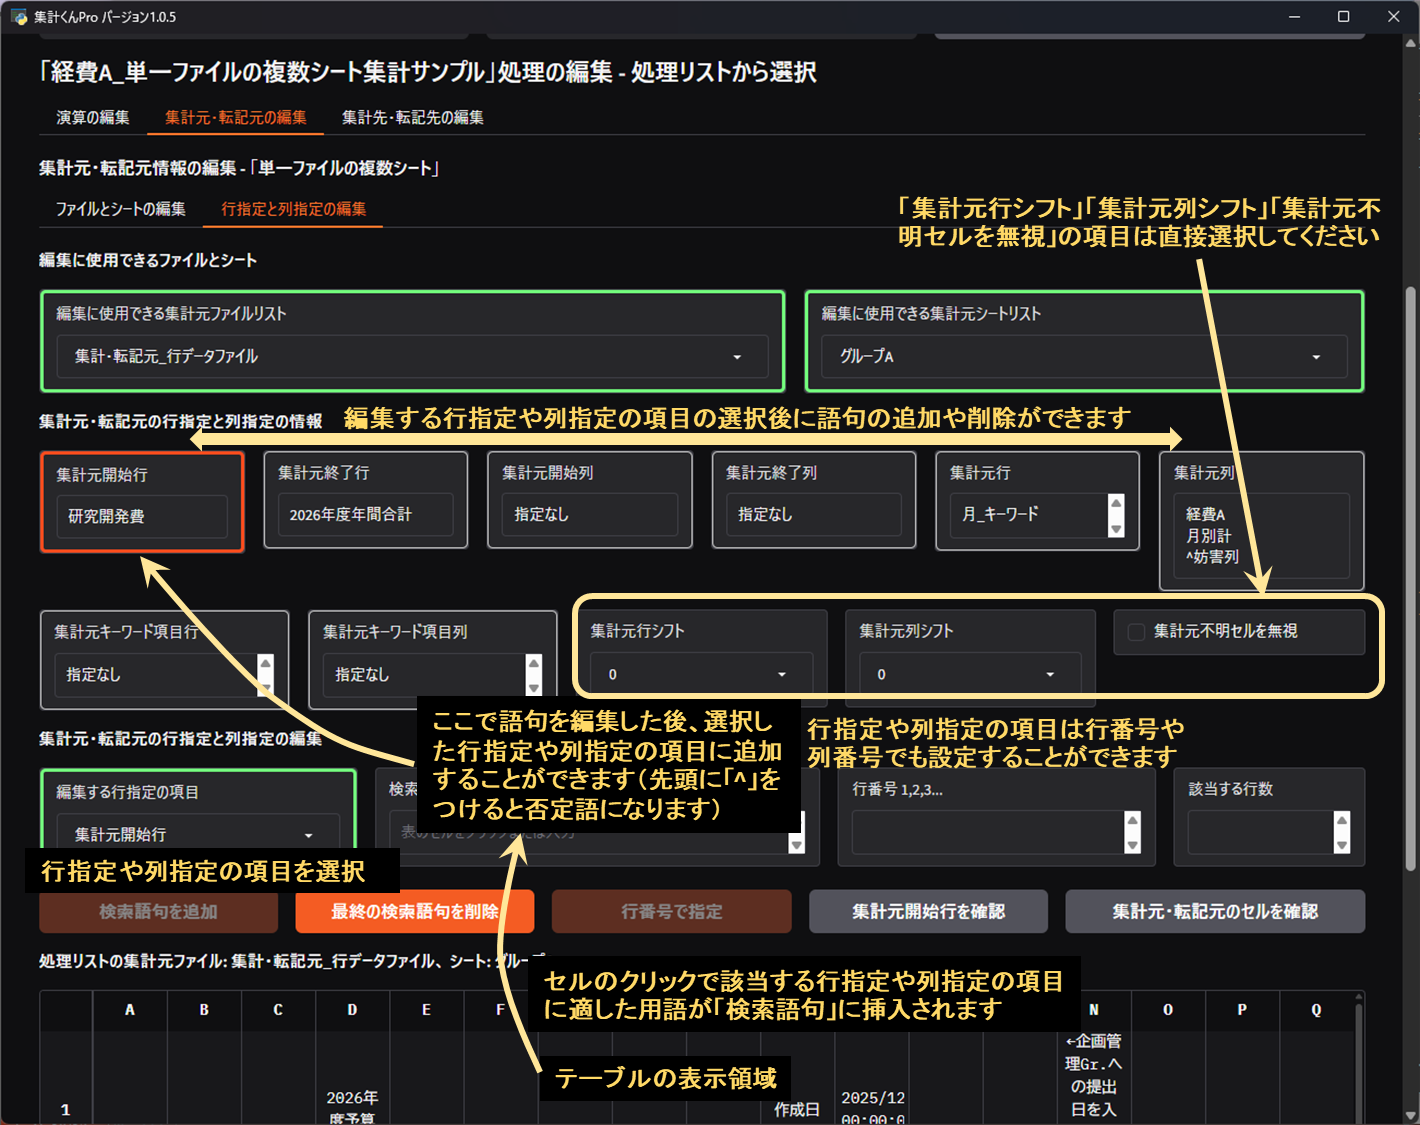Click 集計元開始列 field 指定なし

[x=590, y=514]
